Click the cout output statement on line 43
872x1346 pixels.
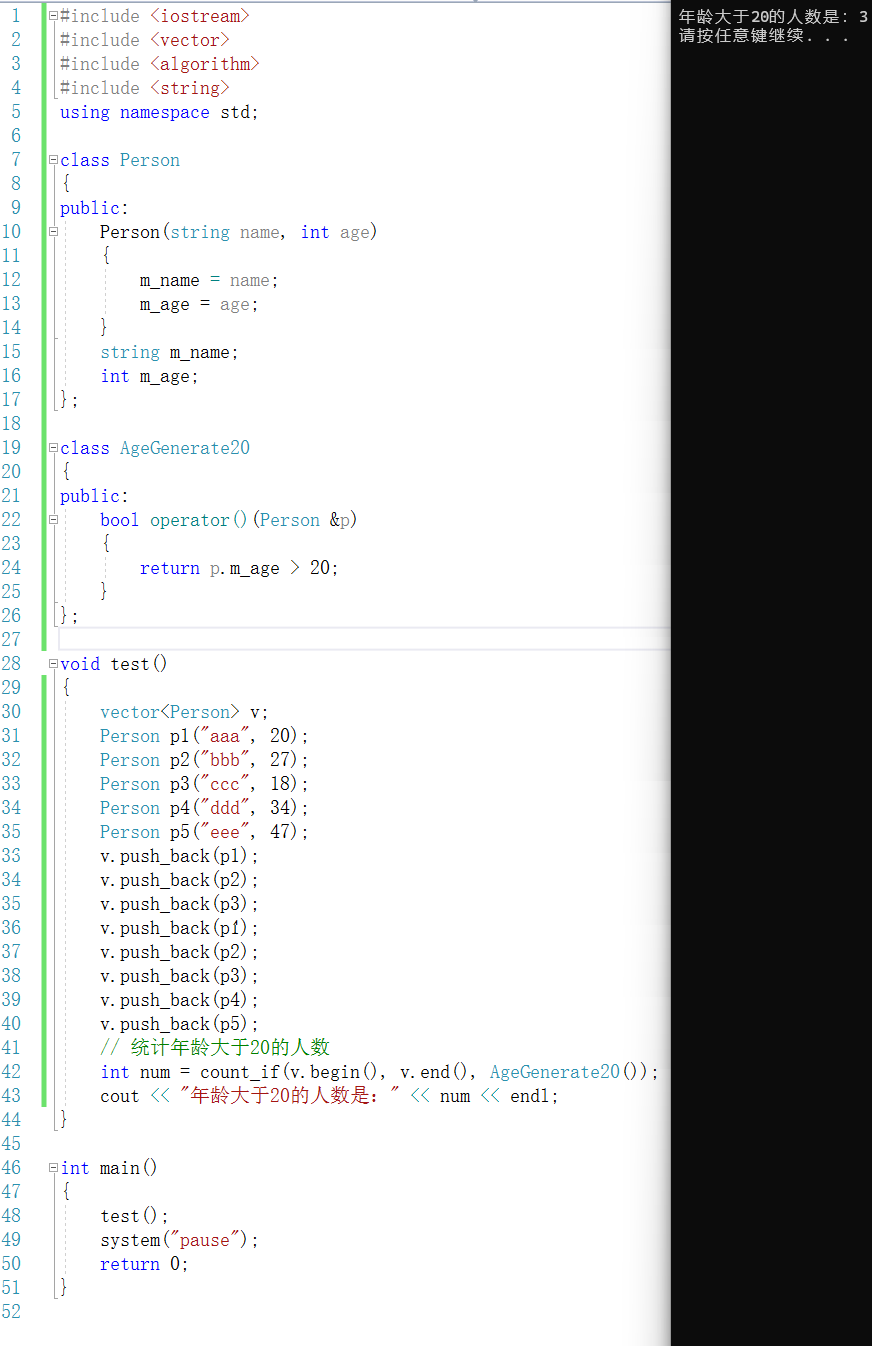329,1096
